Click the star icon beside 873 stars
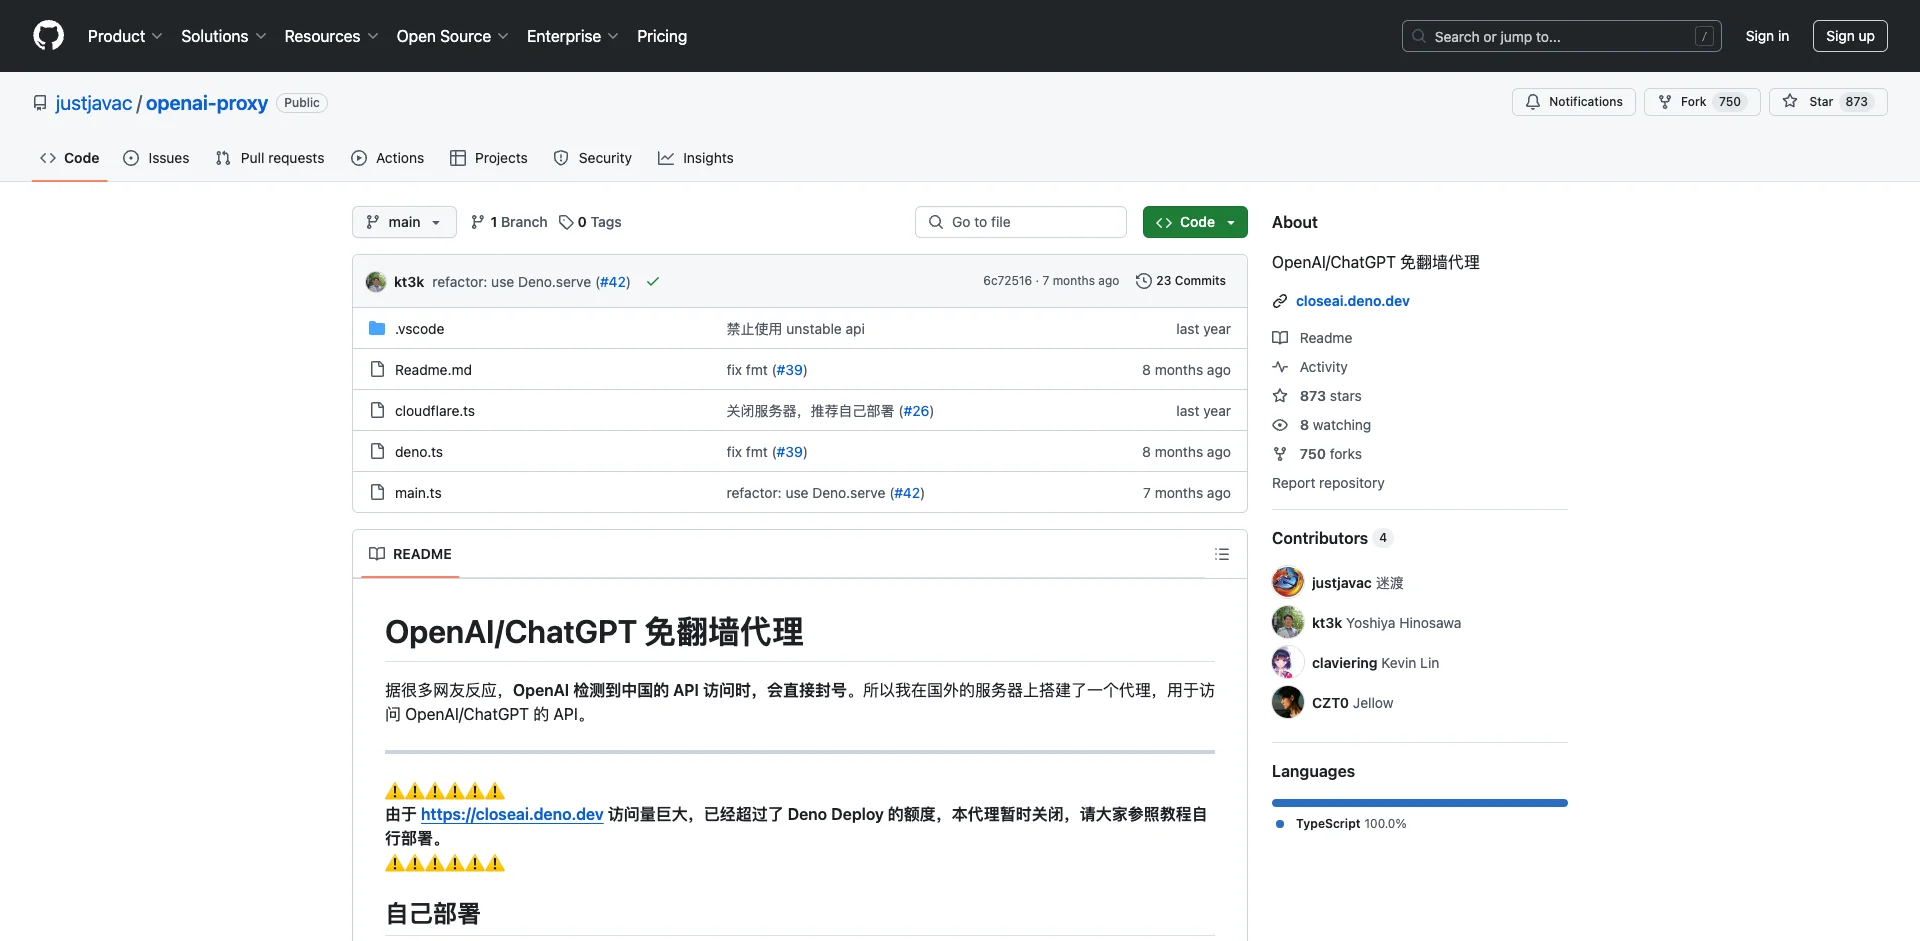 (x=1280, y=396)
